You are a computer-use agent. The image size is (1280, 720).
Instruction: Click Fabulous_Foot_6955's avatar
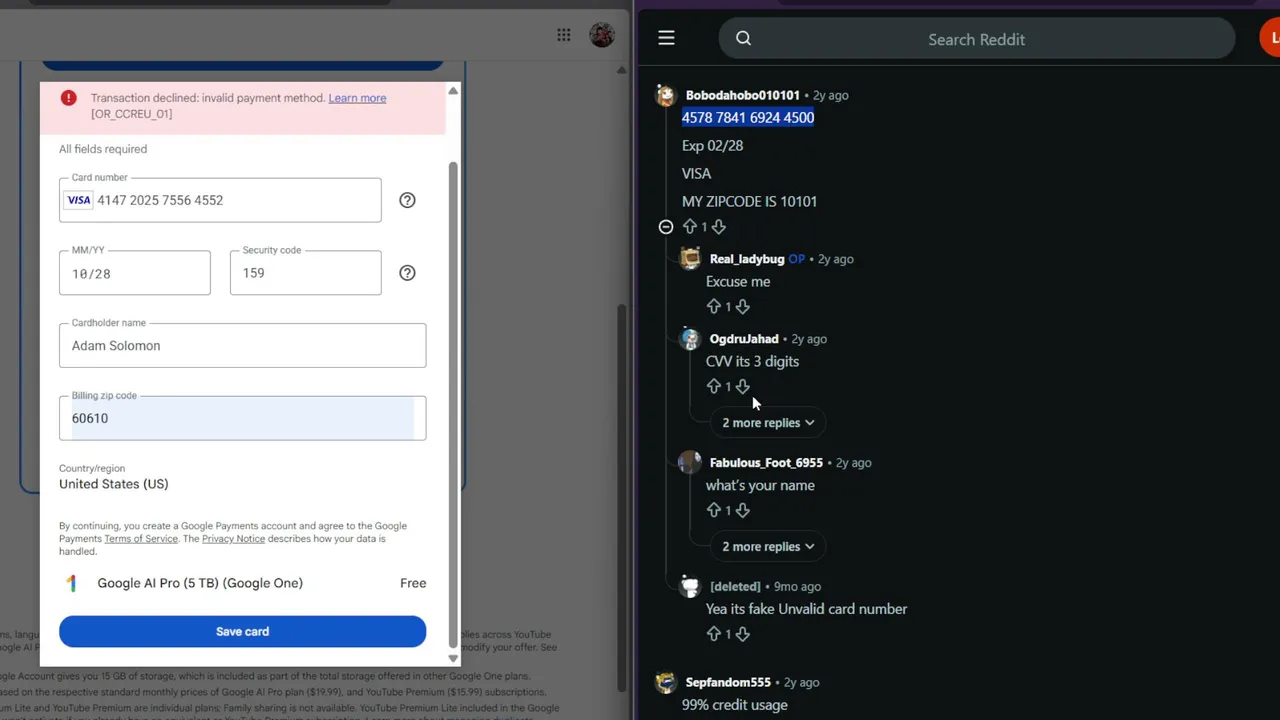[690, 463]
